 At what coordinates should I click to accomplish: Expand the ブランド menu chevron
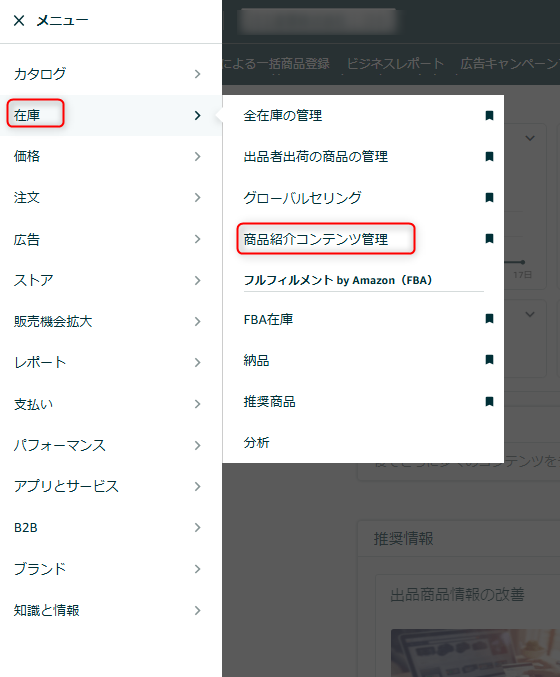click(197, 569)
